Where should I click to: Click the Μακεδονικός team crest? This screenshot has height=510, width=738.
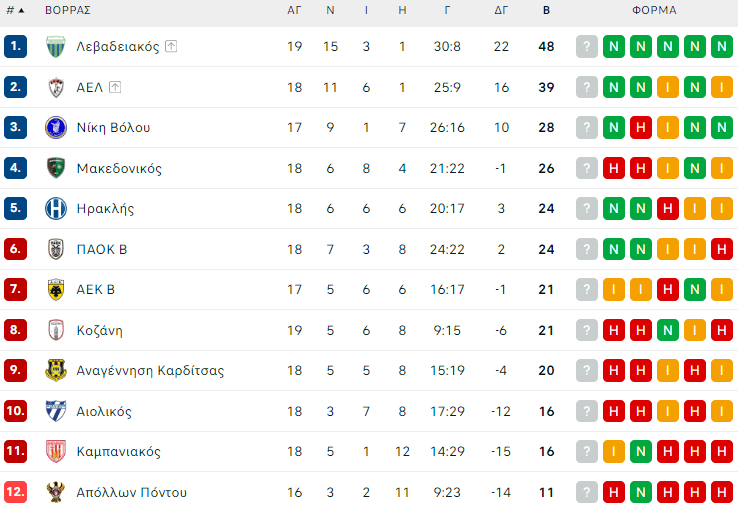(x=56, y=168)
